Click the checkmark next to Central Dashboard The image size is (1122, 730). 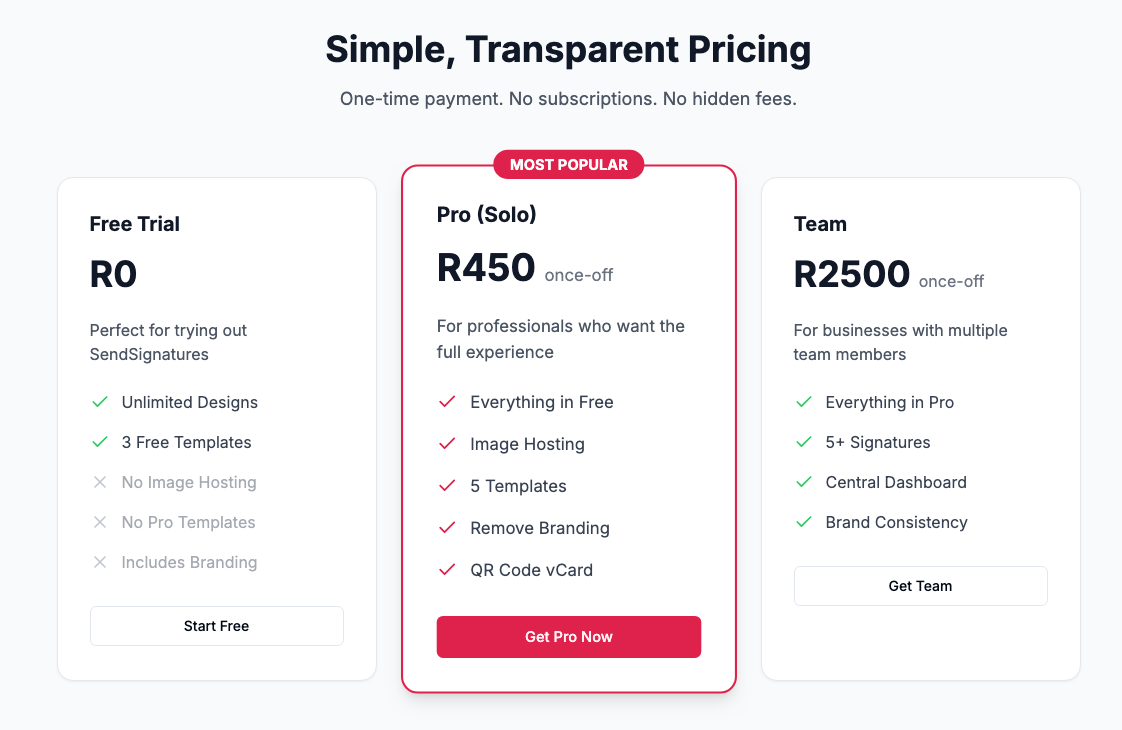click(803, 482)
